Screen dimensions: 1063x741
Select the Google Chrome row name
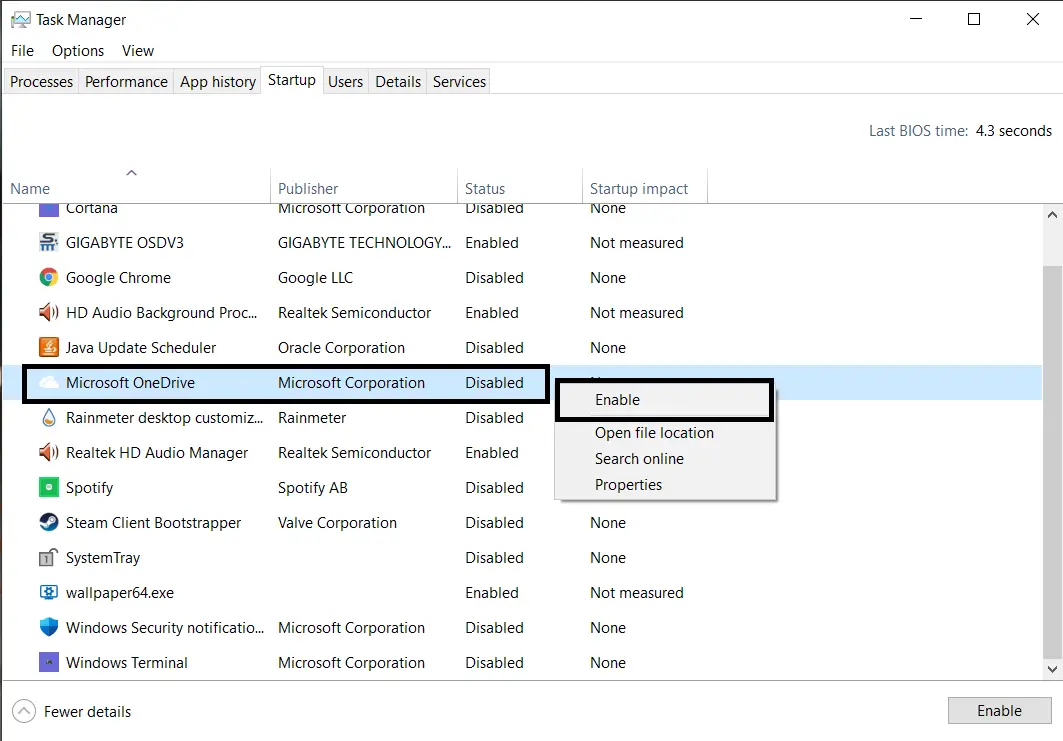[x=118, y=278]
